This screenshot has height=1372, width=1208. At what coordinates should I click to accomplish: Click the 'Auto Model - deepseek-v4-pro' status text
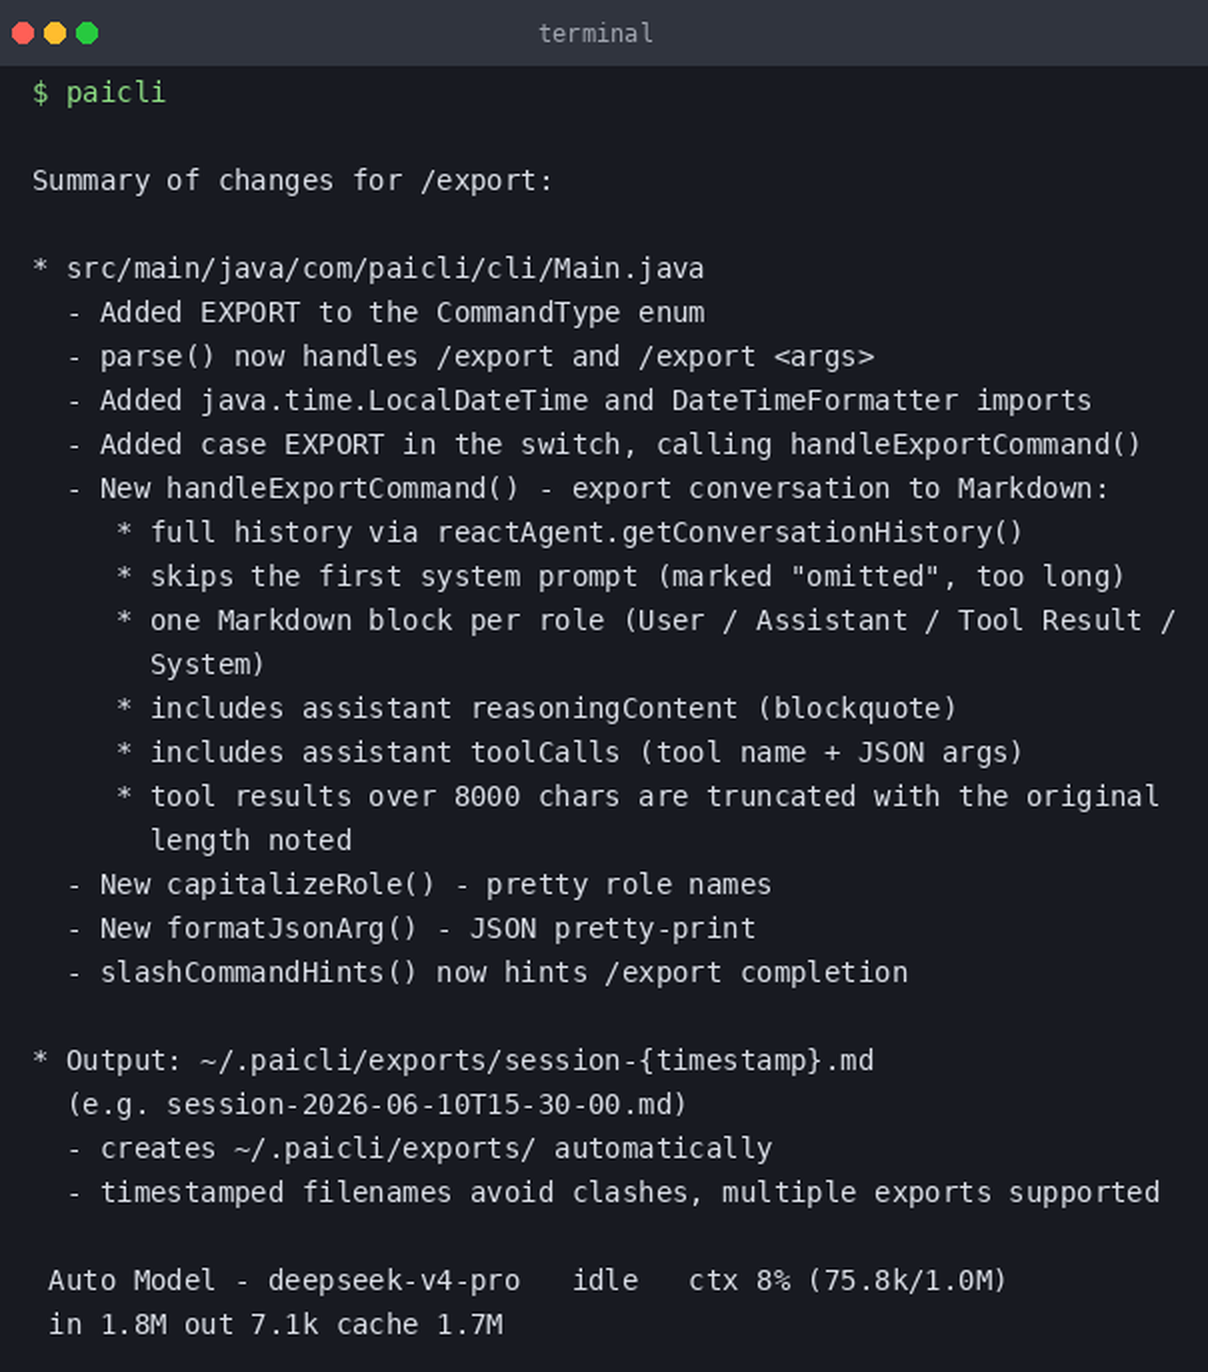click(x=284, y=1280)
